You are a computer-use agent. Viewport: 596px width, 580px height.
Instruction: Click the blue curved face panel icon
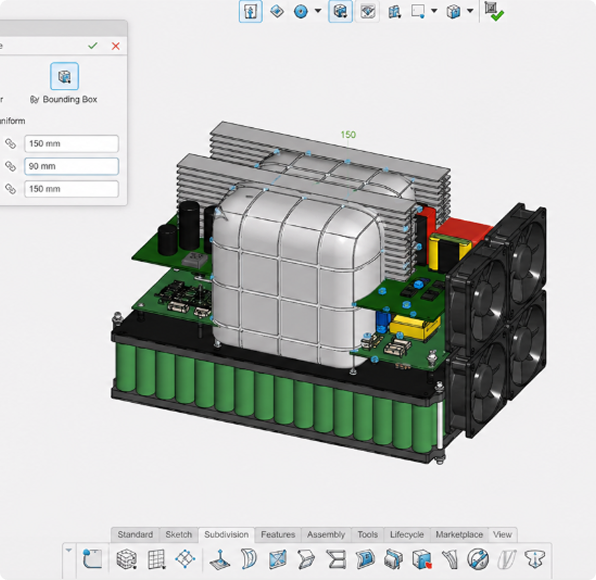(x=365, y=559)
